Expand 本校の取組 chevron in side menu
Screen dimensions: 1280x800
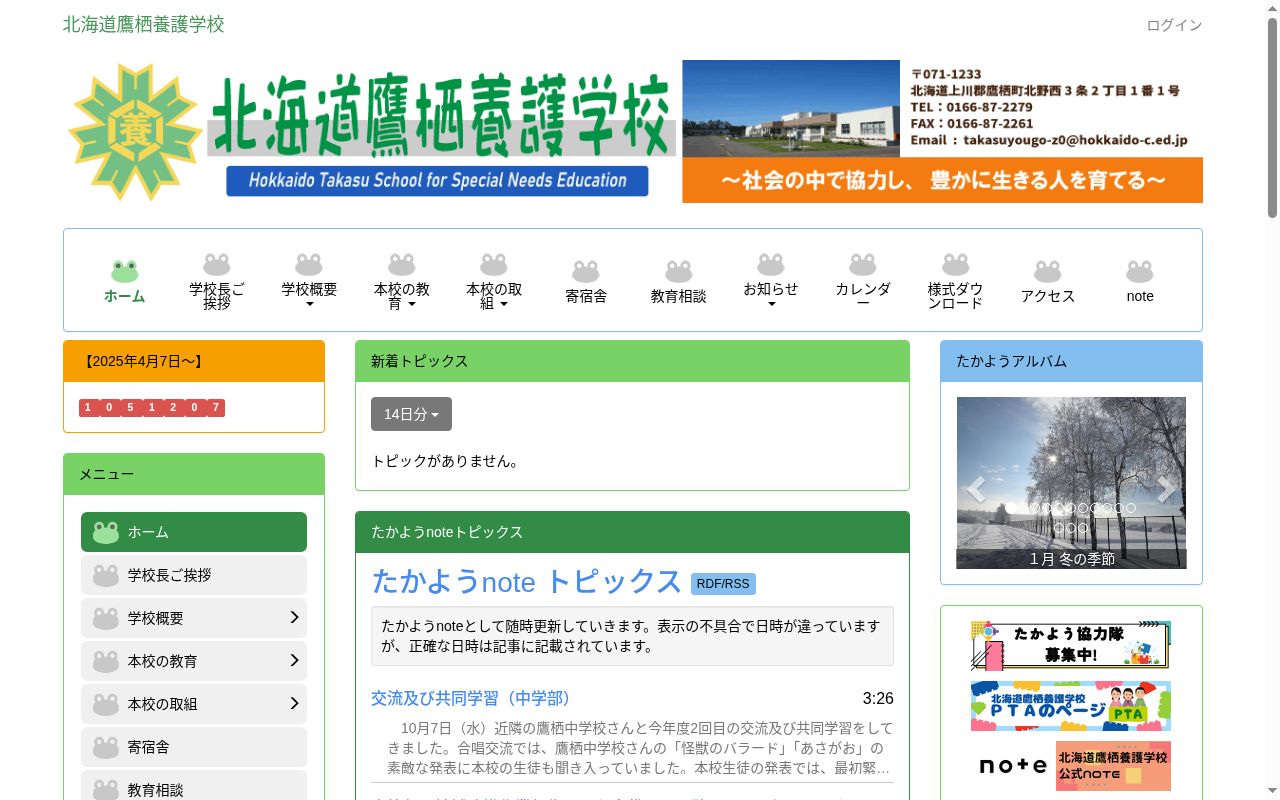[294, 703]
